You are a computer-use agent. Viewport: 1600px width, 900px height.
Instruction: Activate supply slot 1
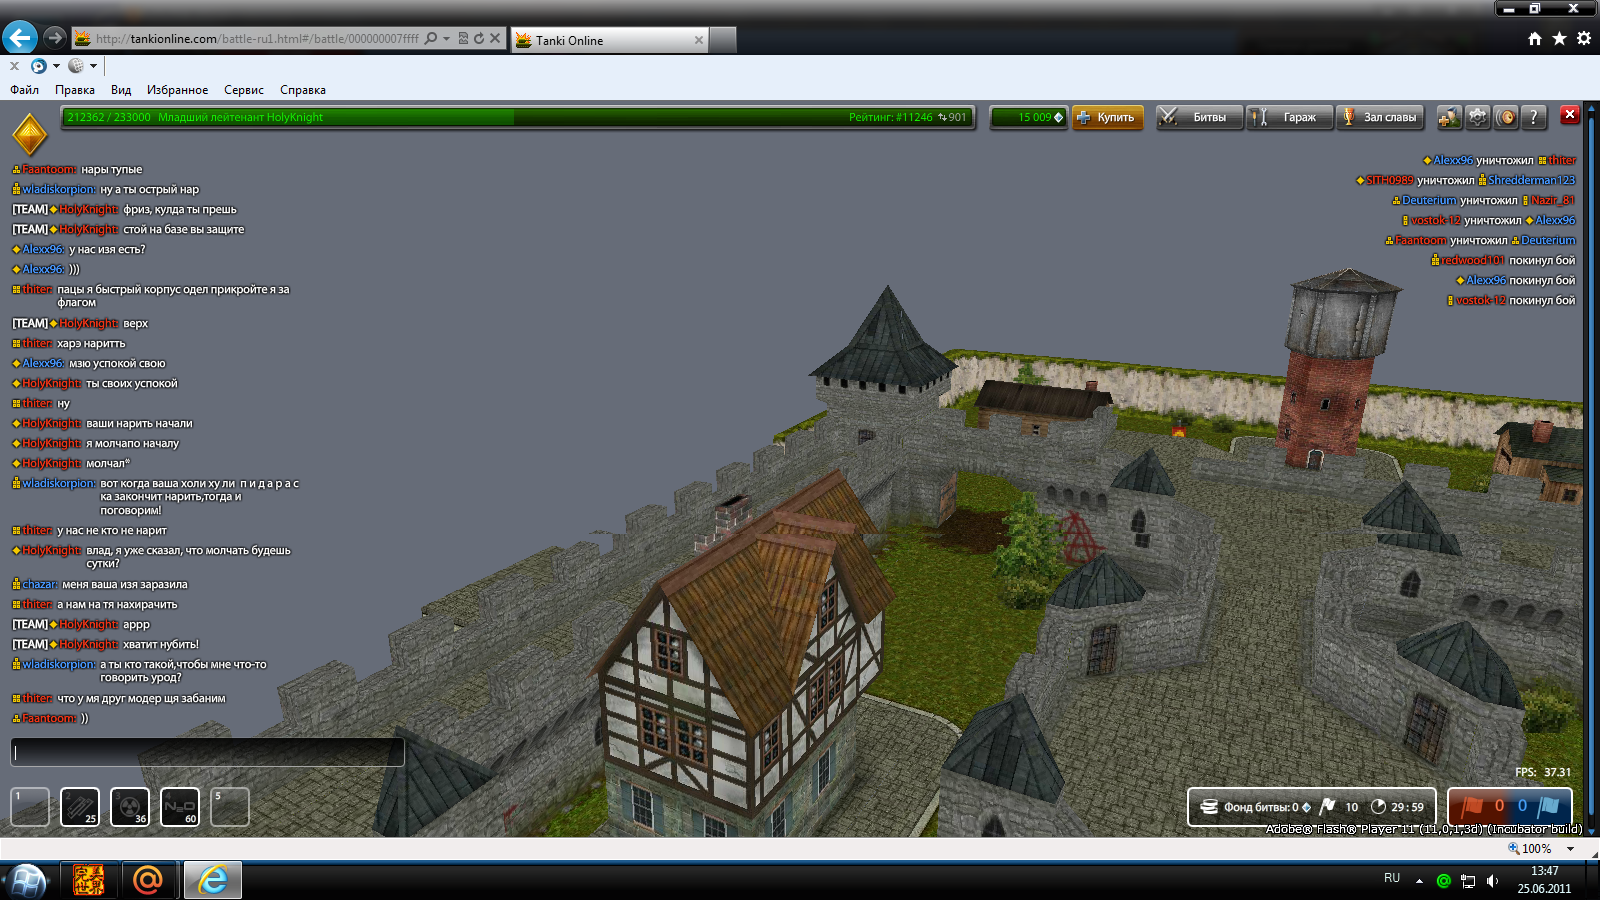[x=30, y=807]
